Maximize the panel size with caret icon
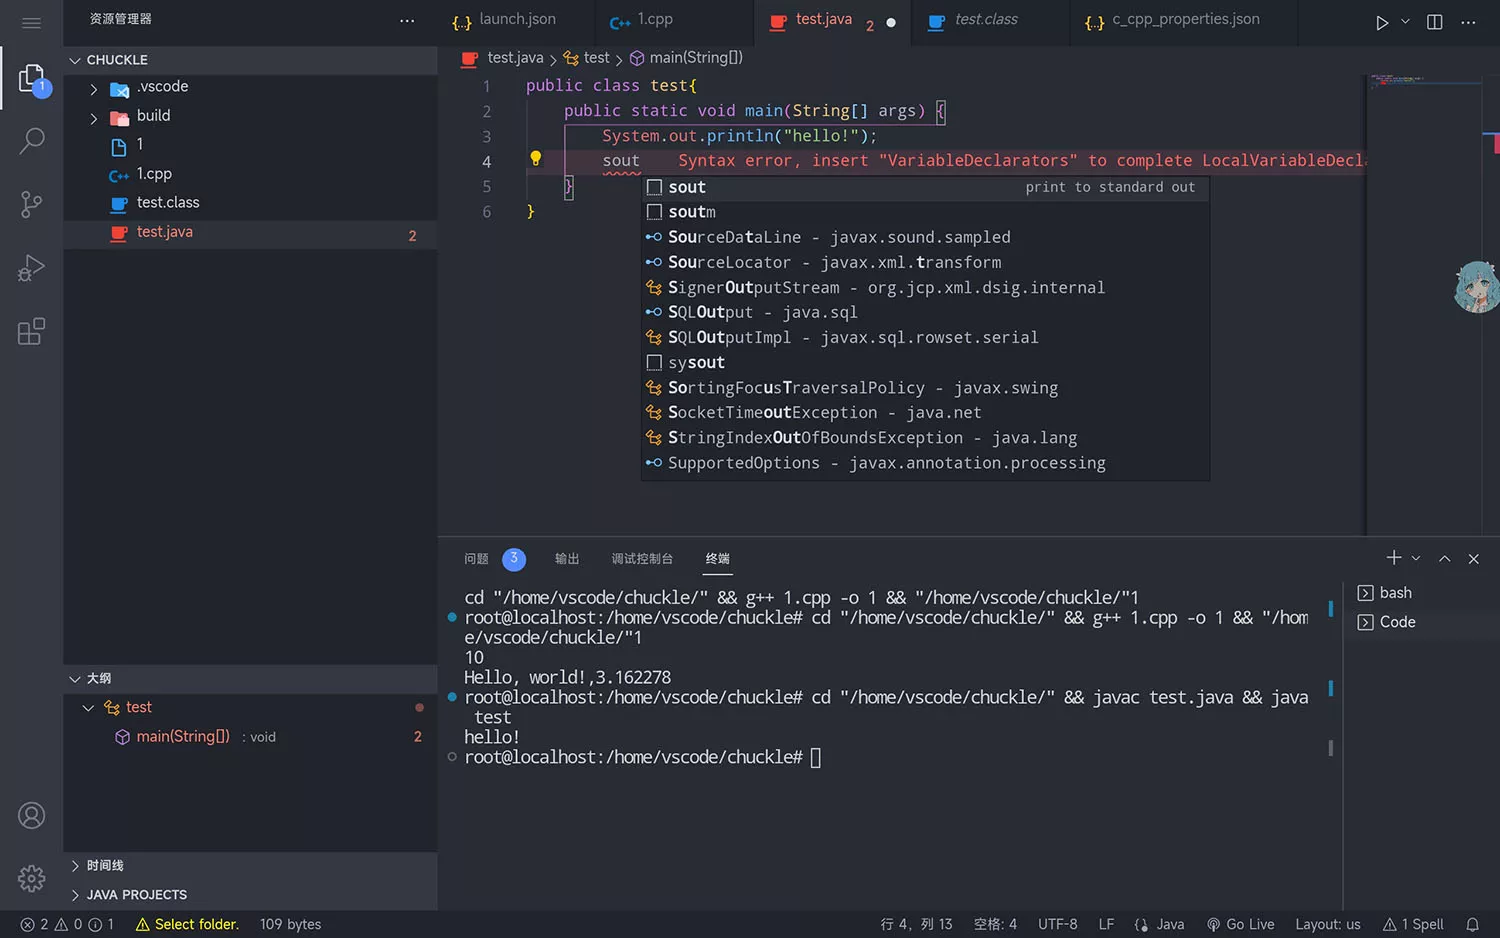 [1444, 559]
